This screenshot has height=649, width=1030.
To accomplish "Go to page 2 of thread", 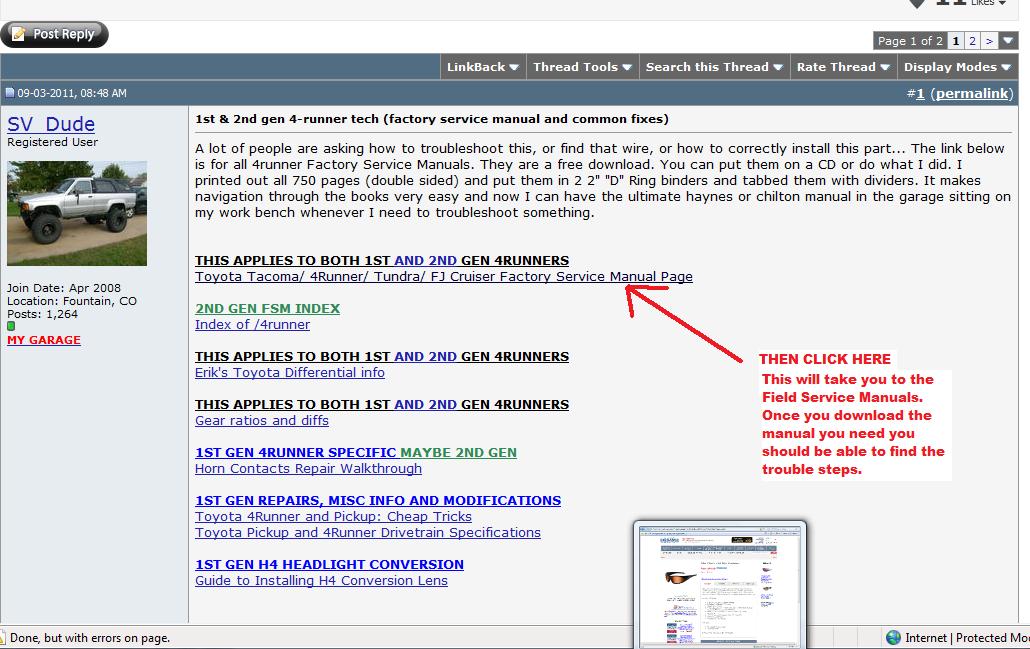I will click(972, 41).
